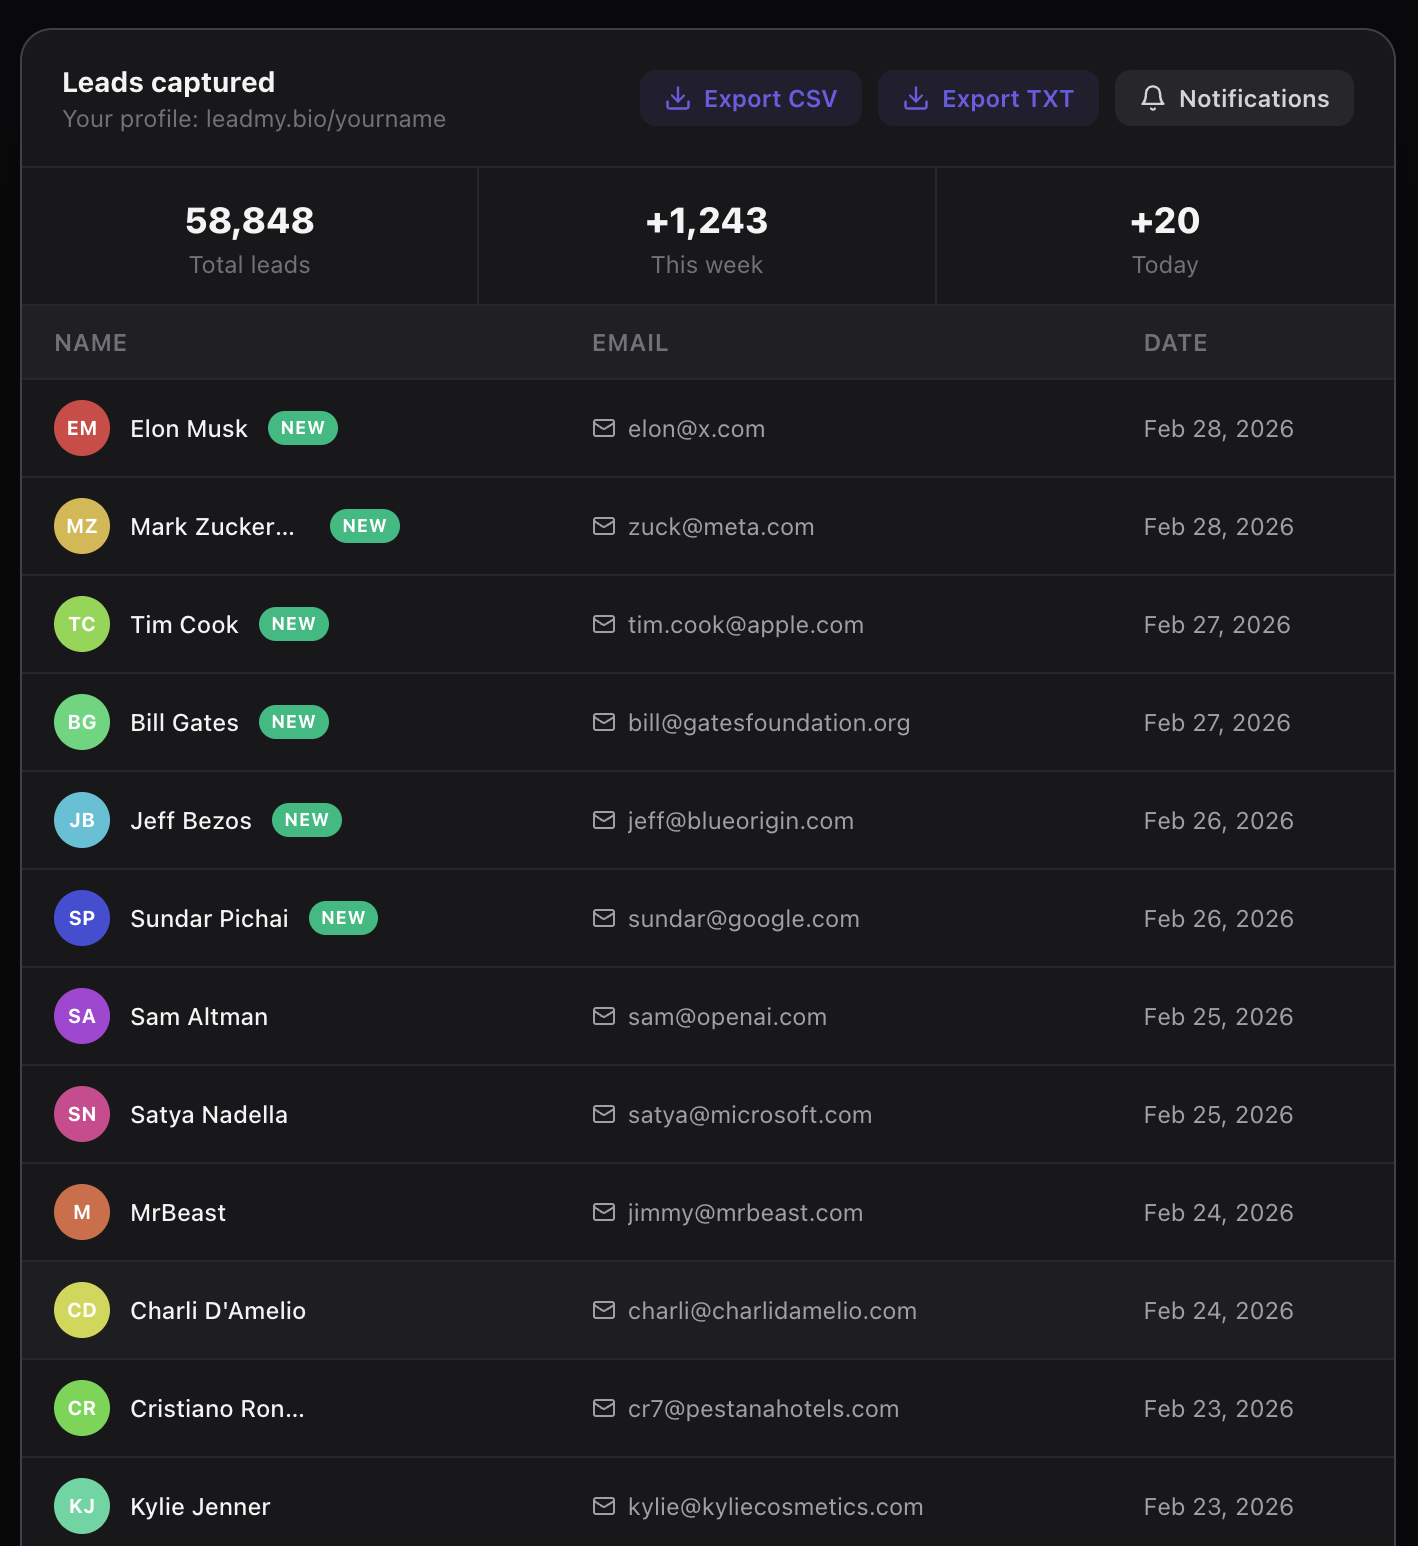Click the EMAIL column header

pos(630,343)
